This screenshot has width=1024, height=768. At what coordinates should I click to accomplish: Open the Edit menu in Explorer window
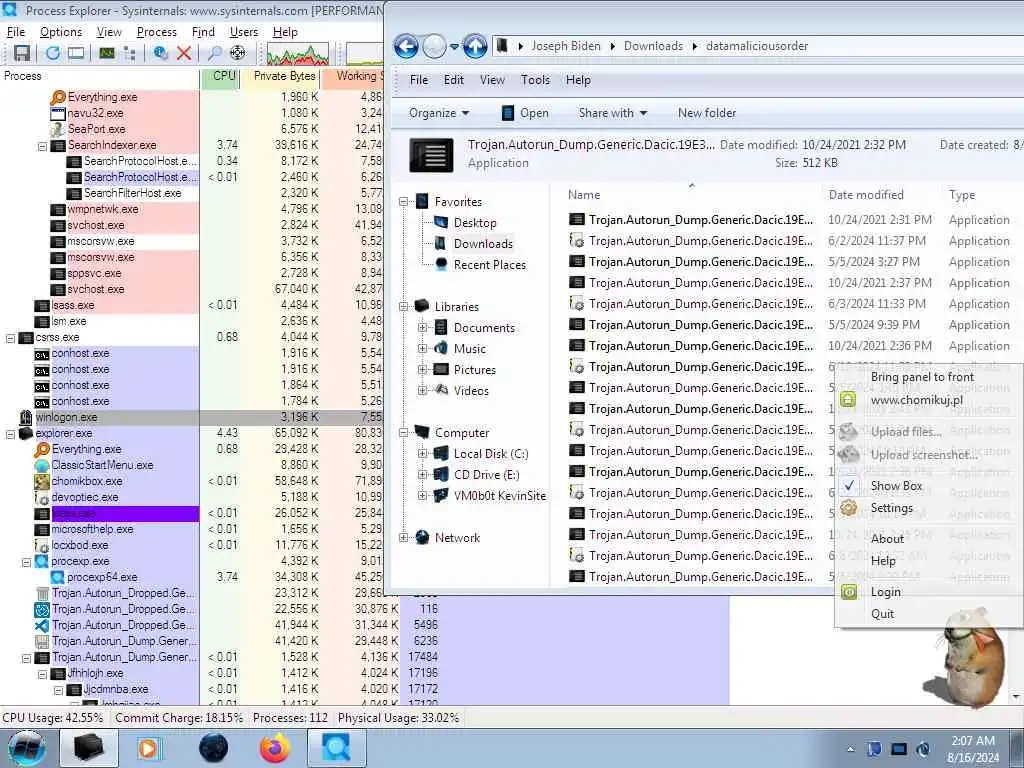[x=453, y=80]
